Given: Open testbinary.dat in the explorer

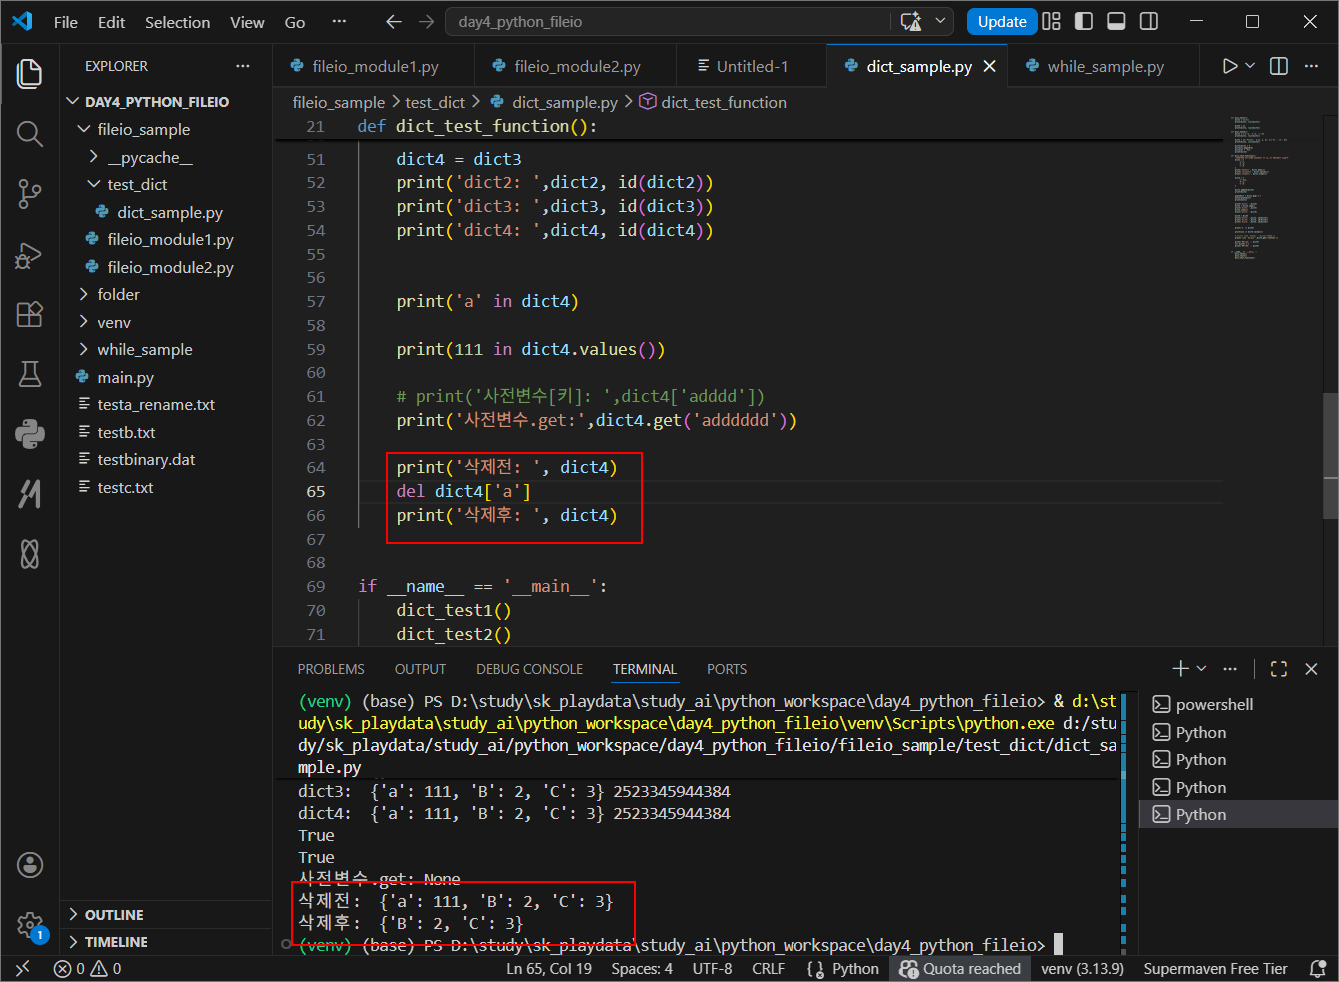Looking at the screenshot, I should tap(166, 459).
